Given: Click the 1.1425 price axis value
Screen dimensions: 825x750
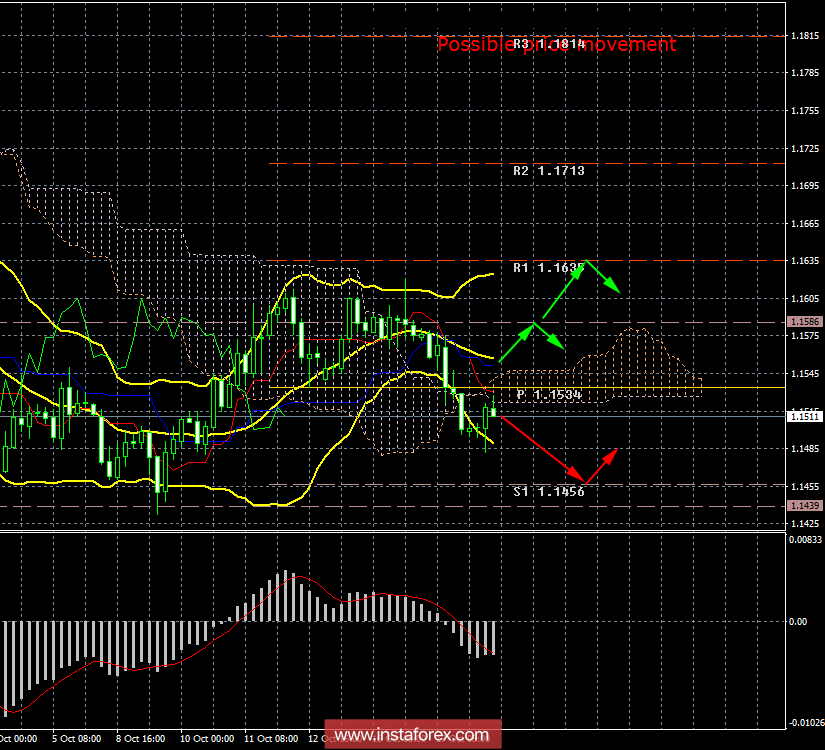Looking at the screenshot, I should 805,524.
